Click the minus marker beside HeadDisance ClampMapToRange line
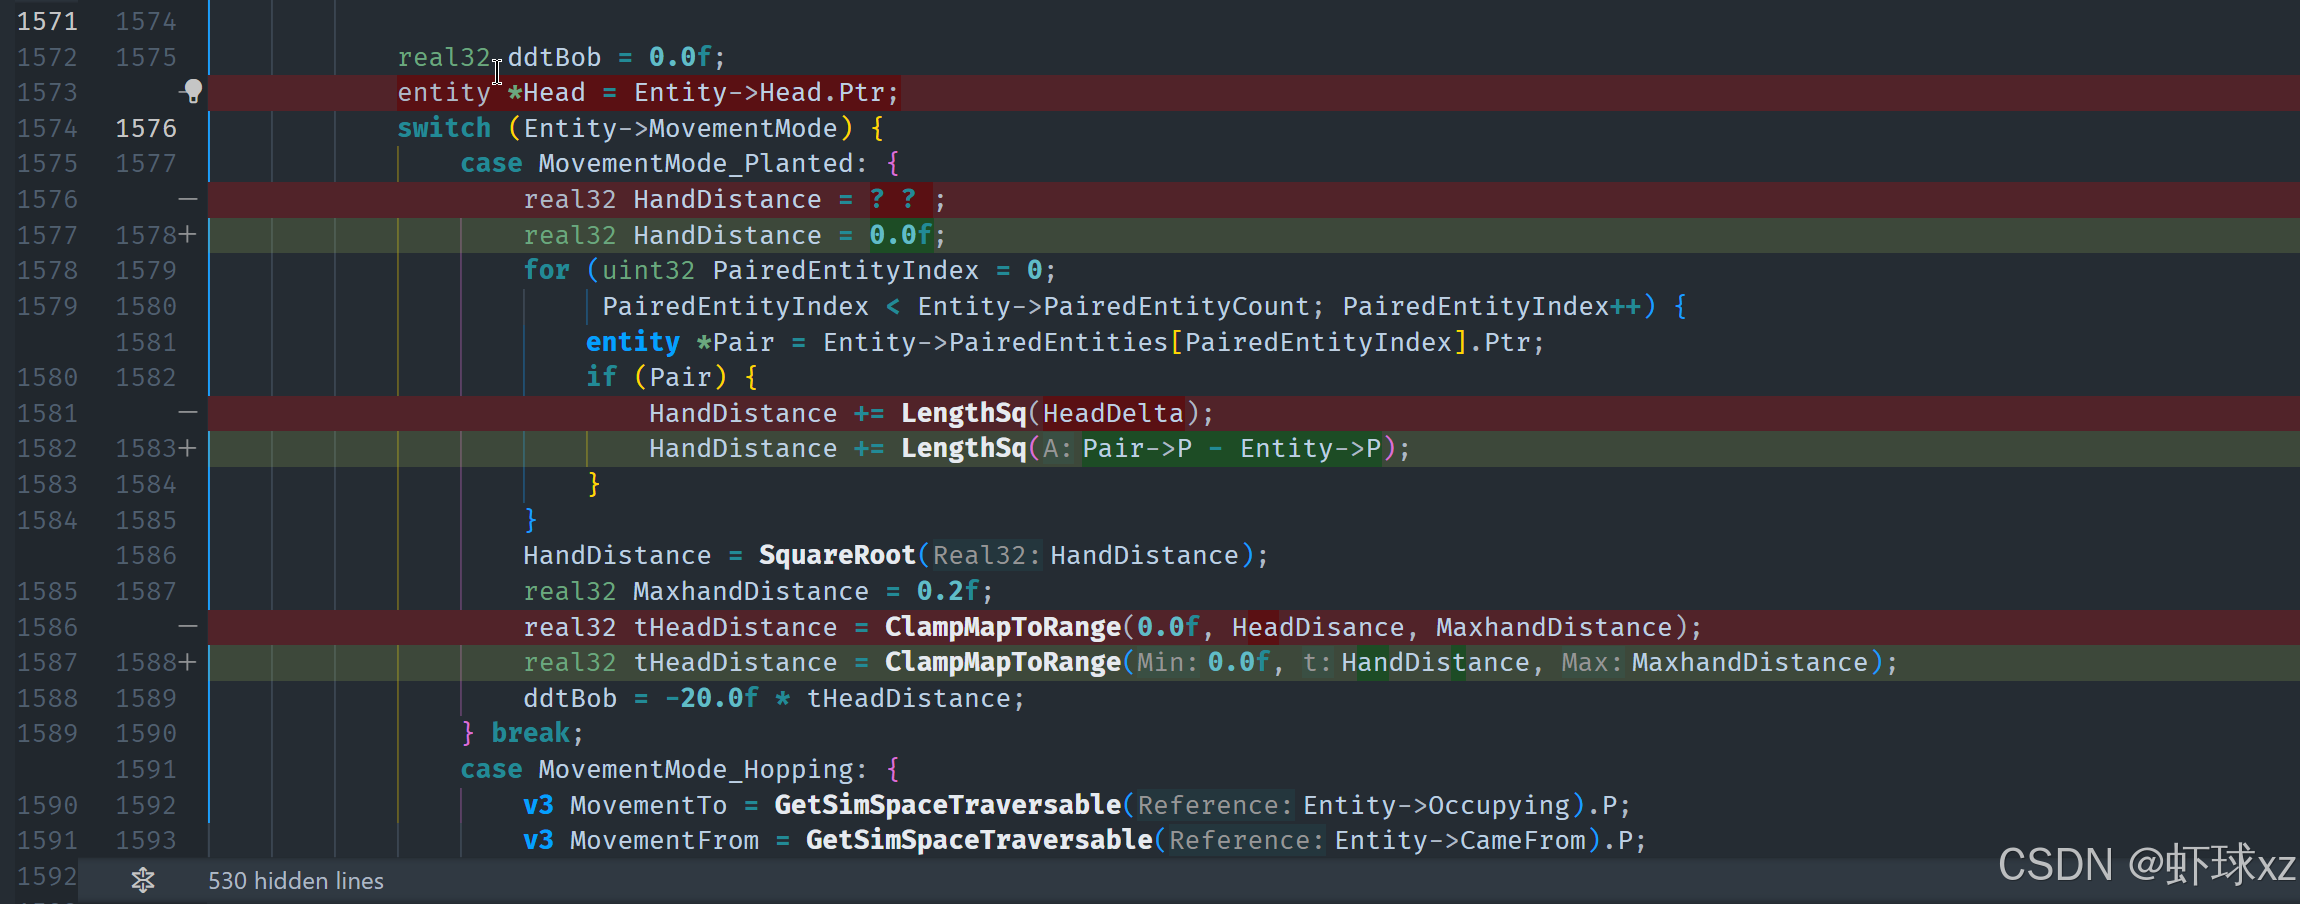 click(188, 627)
